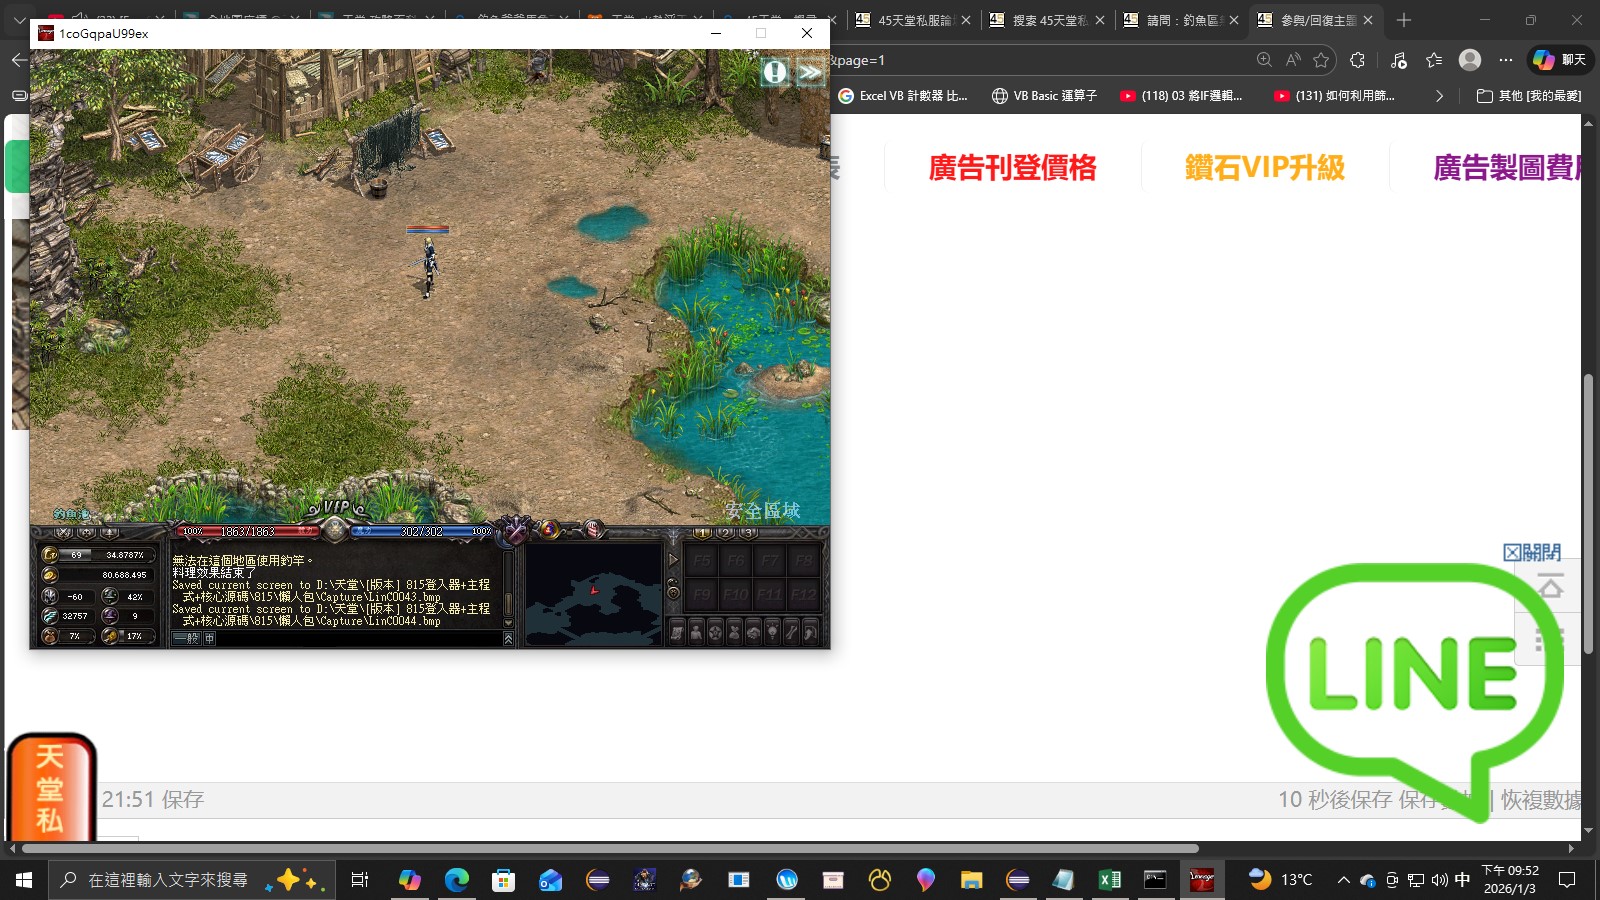Click the blue MP bar showing 302/302
This screenshot has height=900, width=1600.
421,531
